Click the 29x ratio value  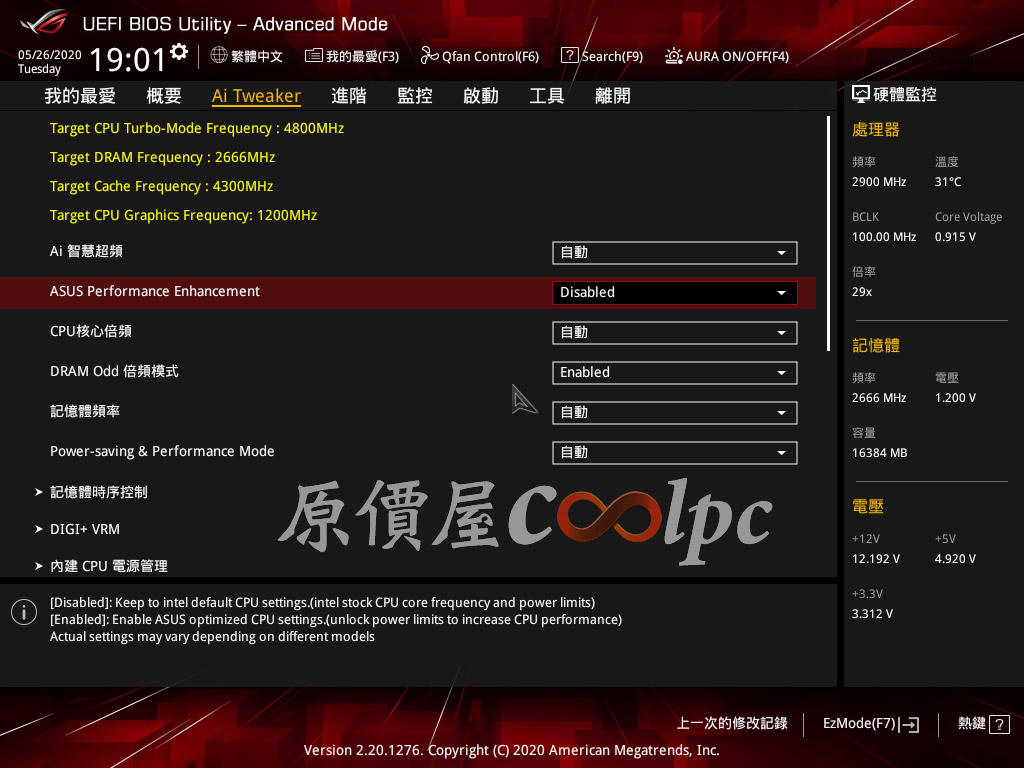point(862,292)
